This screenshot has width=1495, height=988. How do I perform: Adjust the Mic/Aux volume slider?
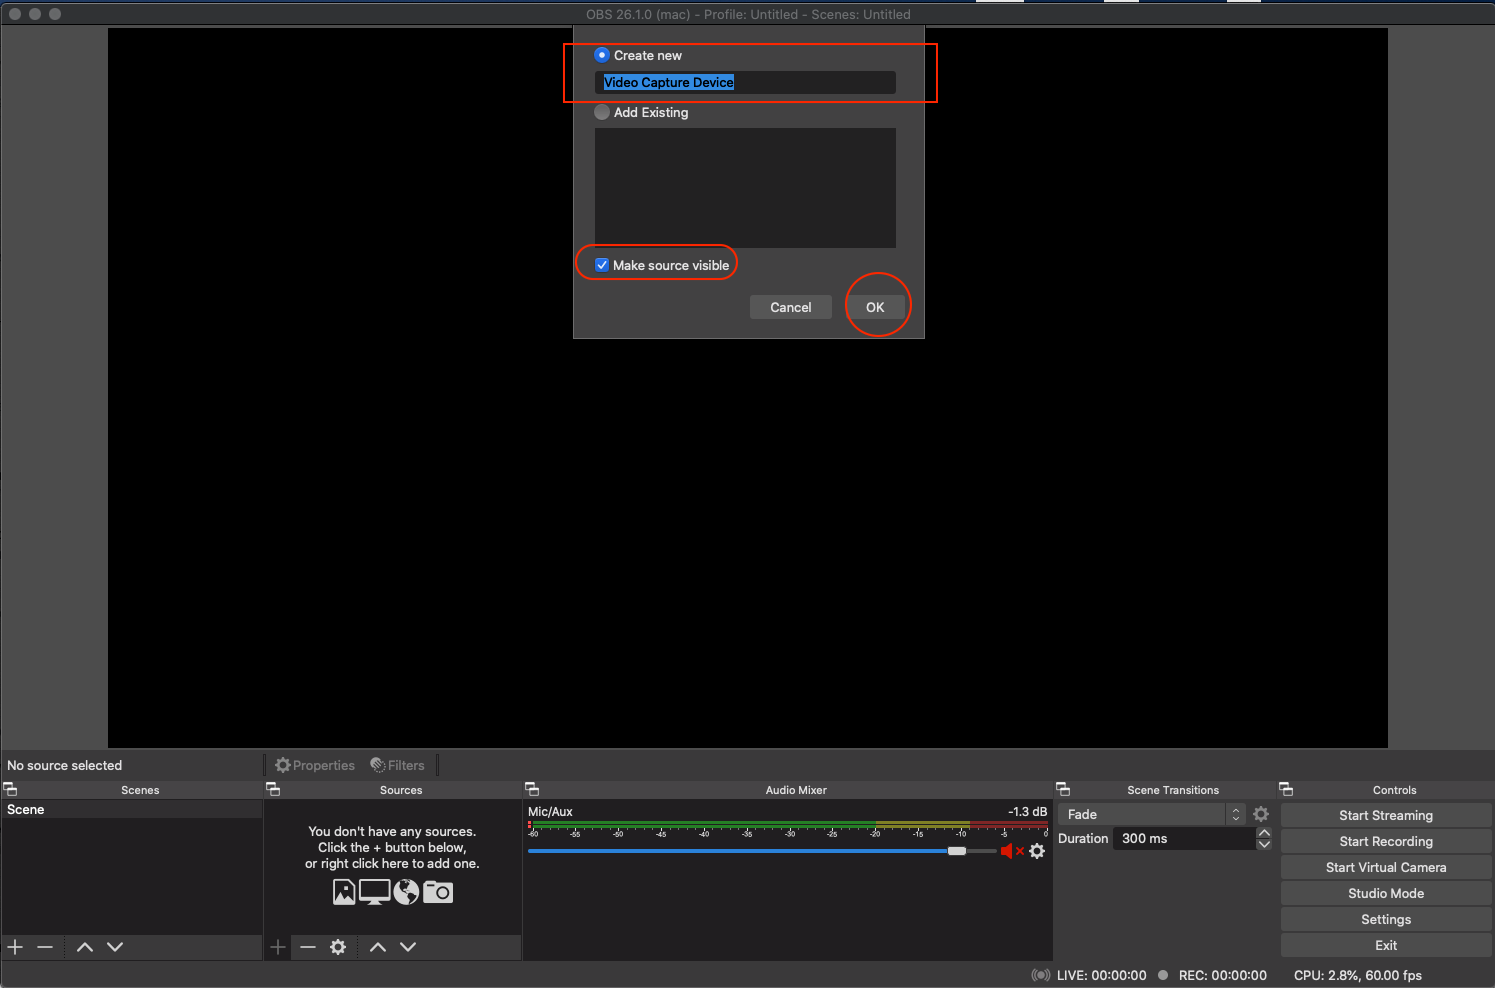[x=957, y=851]
